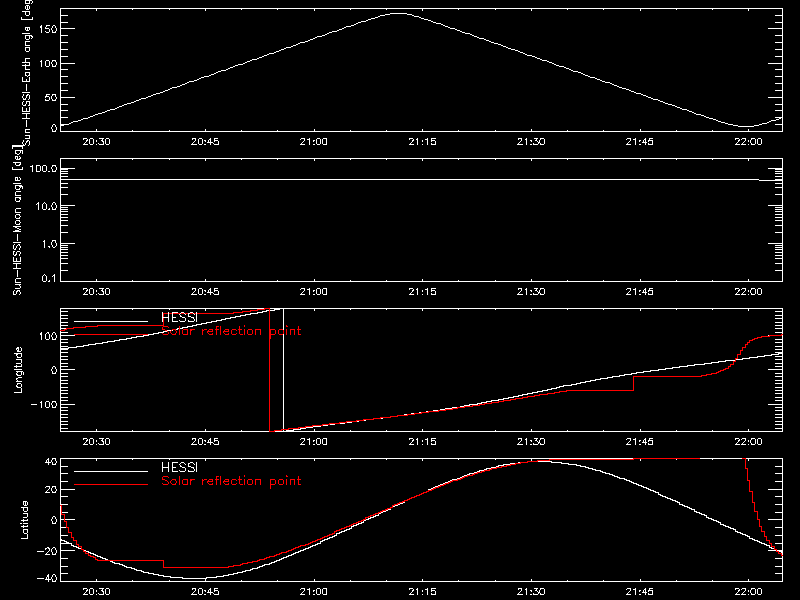Click the 22:00 time label under Longitude plot
The image size is (800, 600).
tap(748, 441)
